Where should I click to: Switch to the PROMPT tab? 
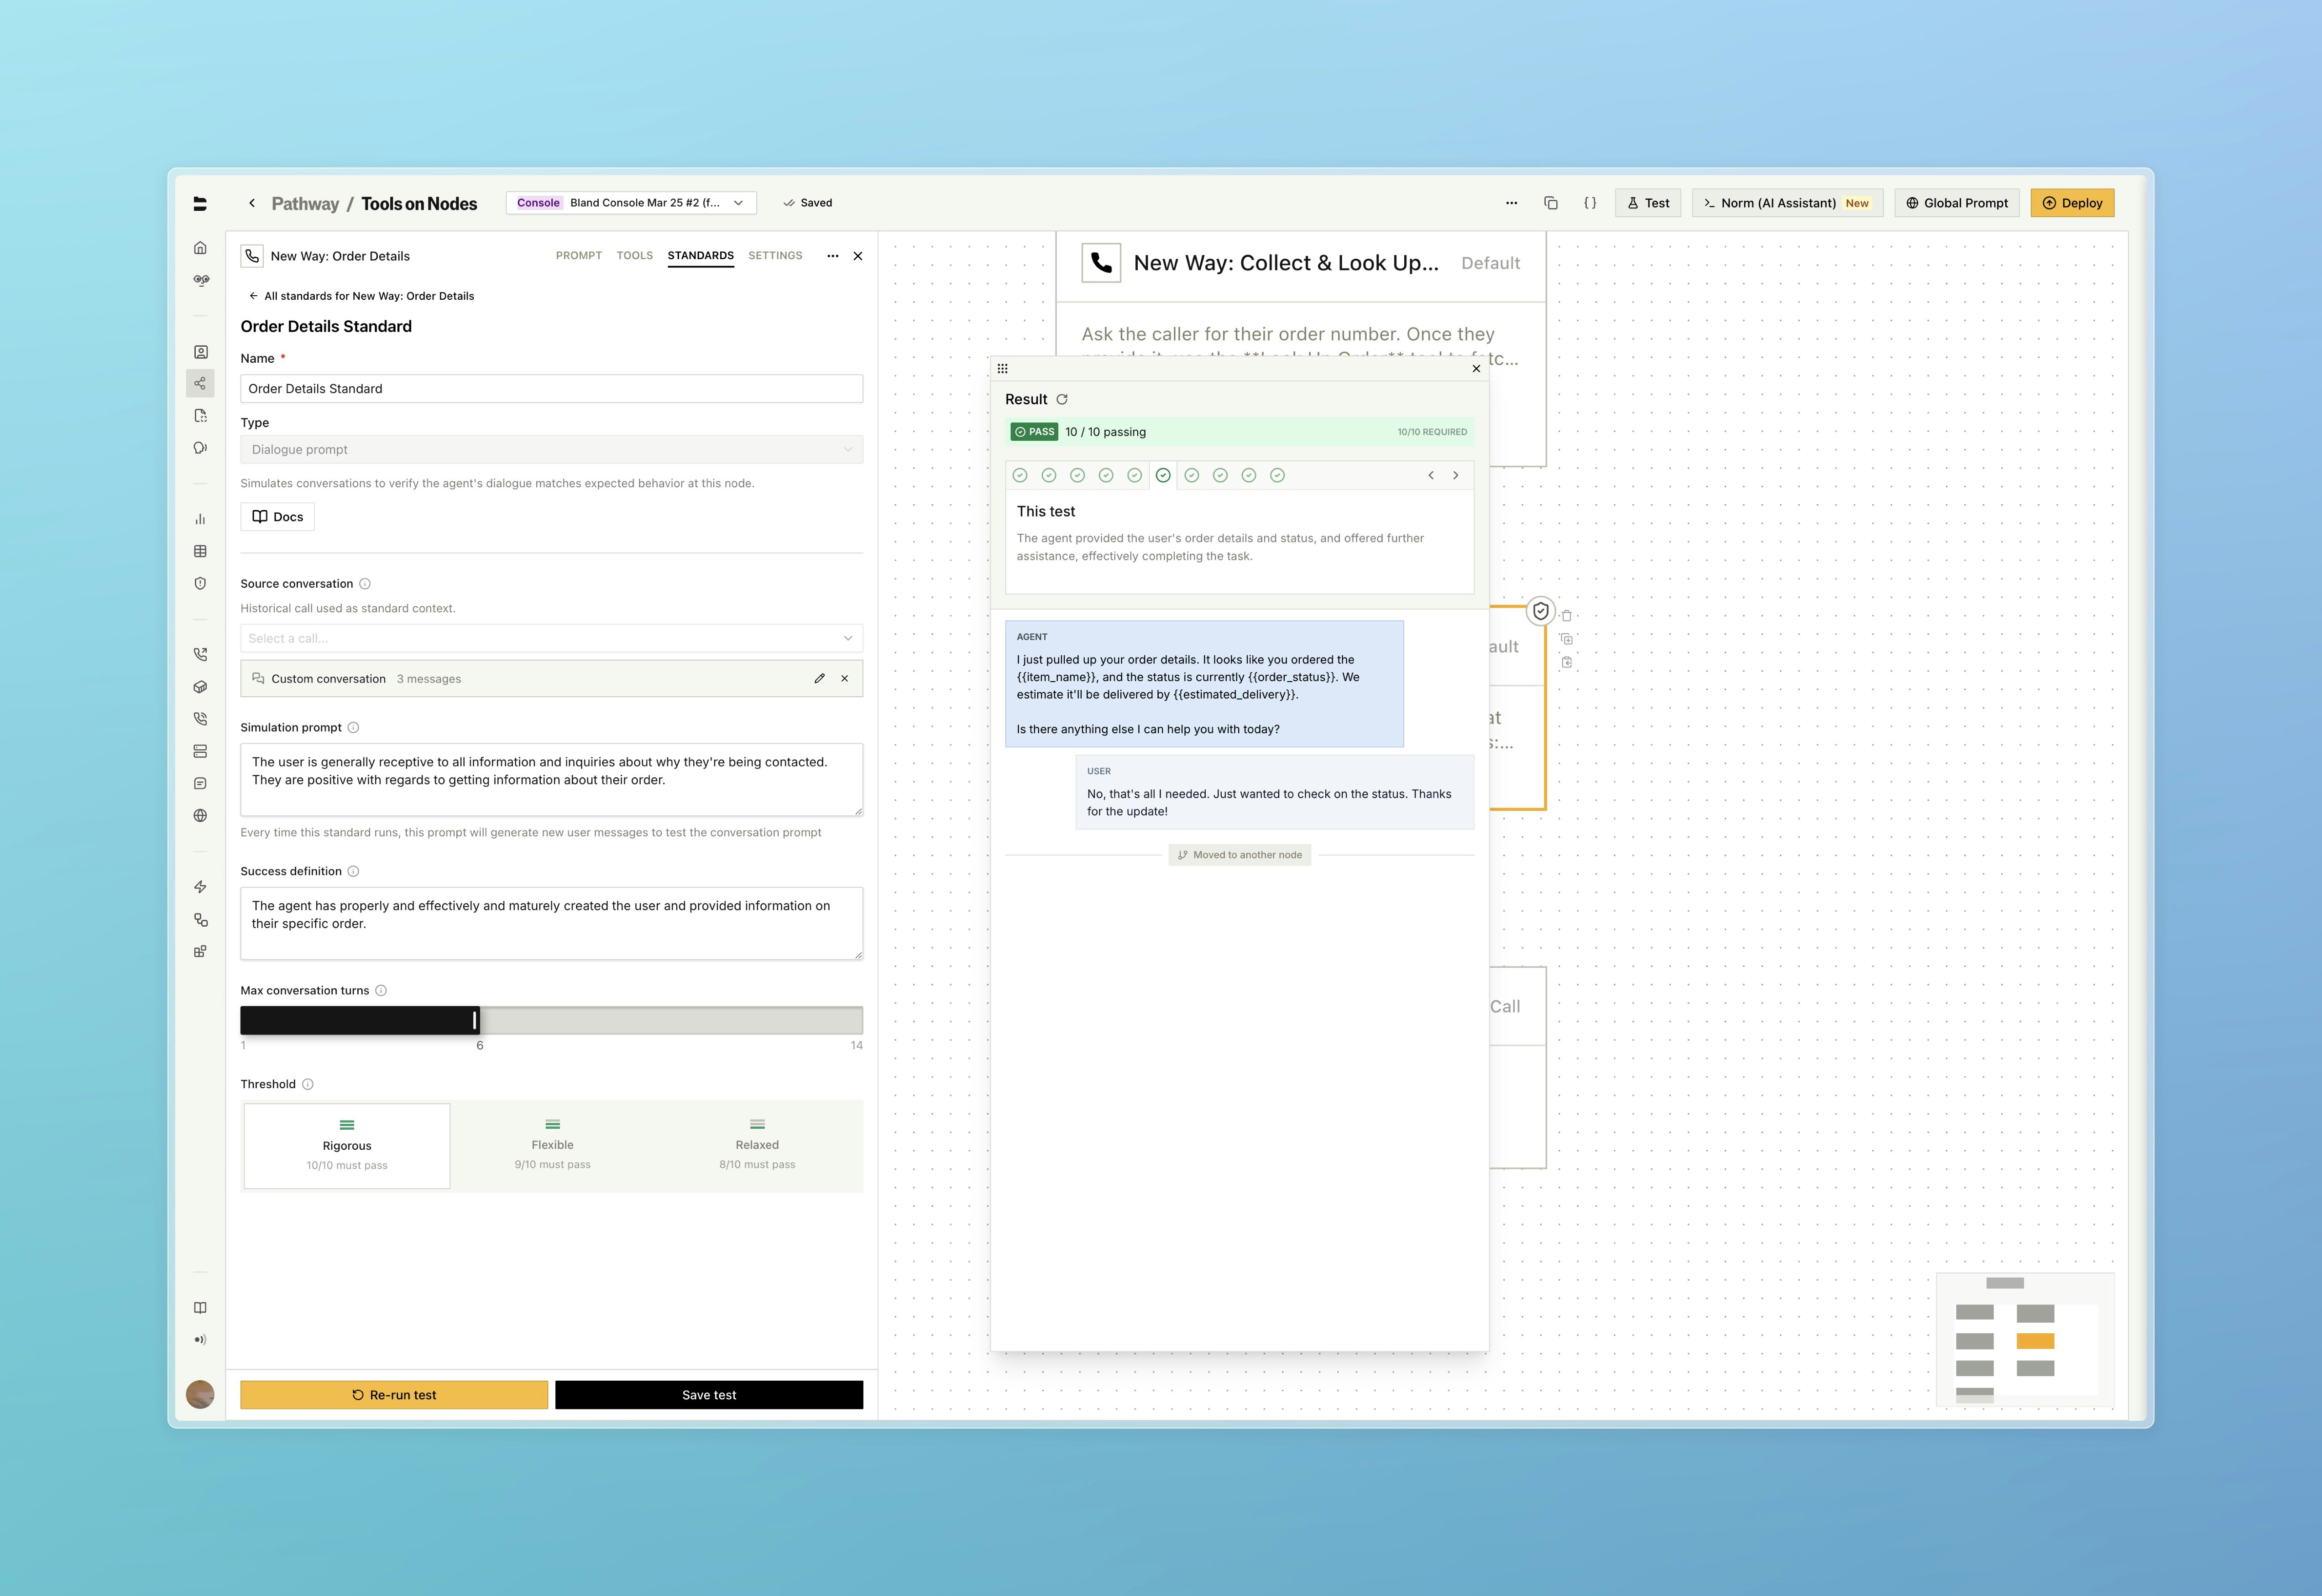click(578, 255)
